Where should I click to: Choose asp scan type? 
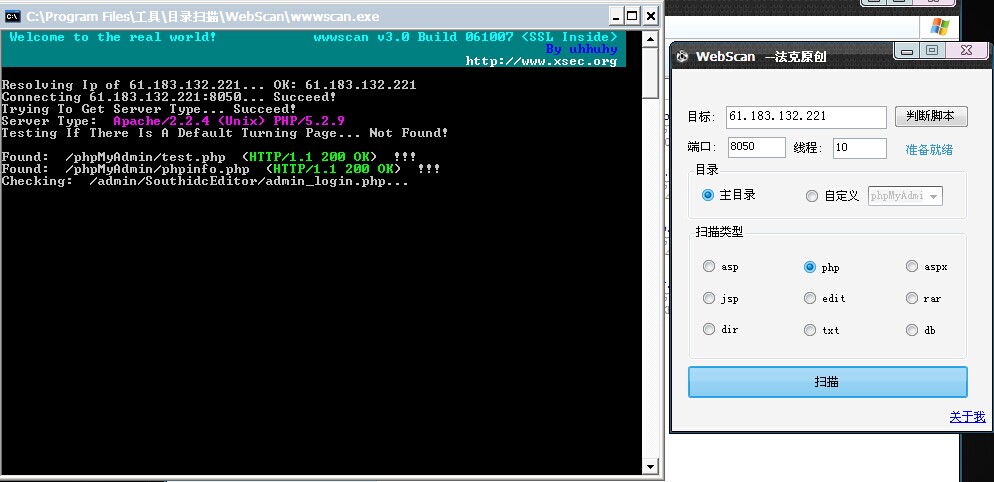709,266
